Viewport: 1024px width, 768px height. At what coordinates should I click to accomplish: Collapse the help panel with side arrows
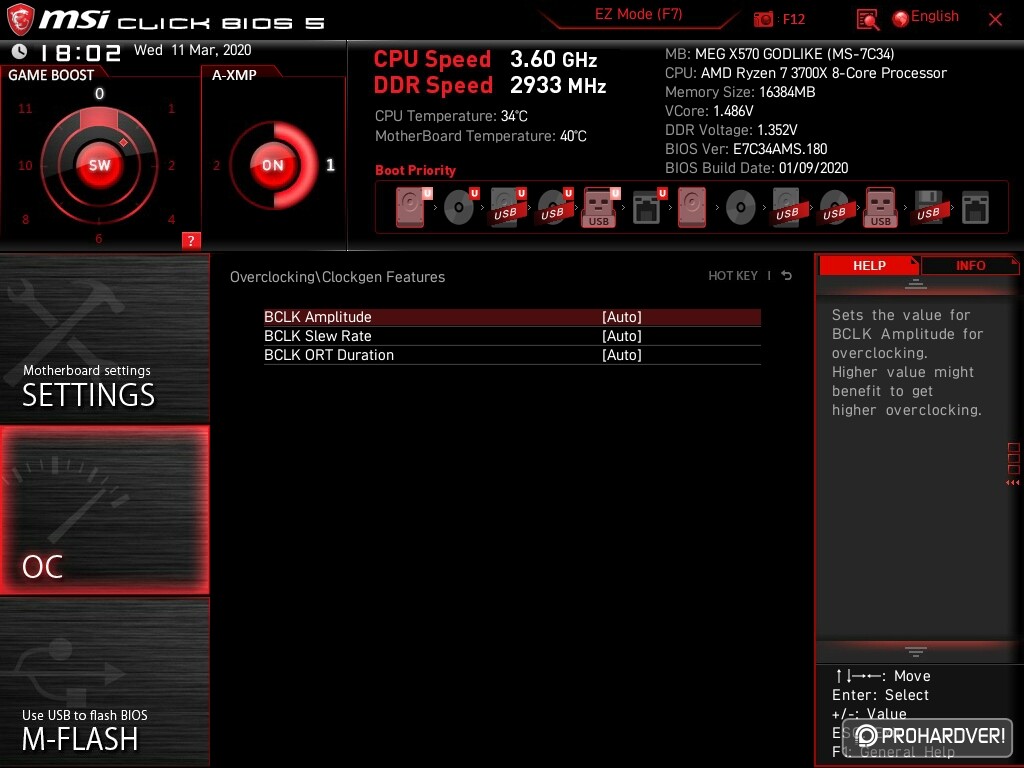[1013, 483]
